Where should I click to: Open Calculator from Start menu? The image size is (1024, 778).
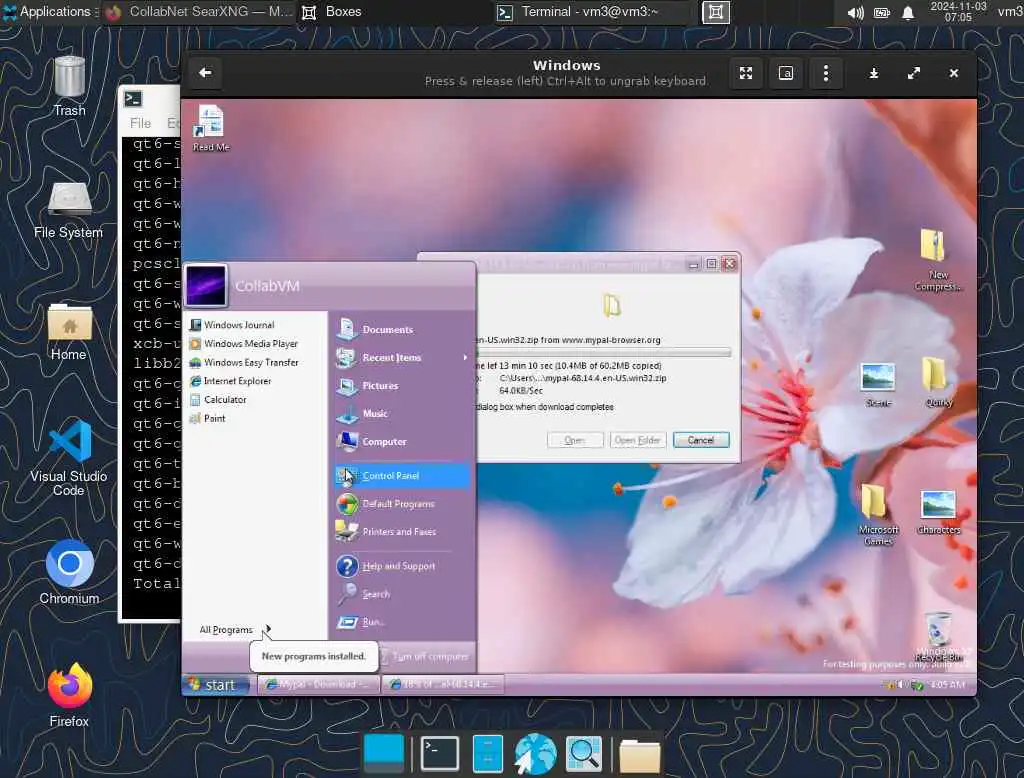(x=218, y=400)
